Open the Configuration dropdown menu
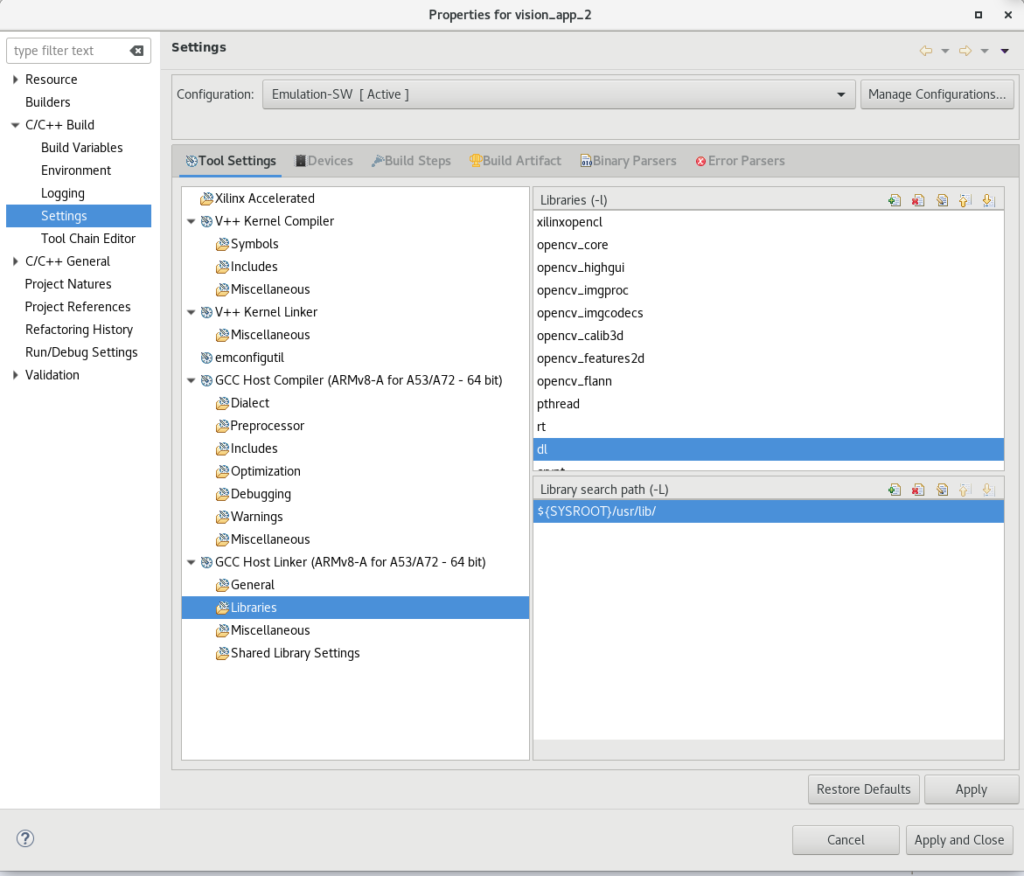The height and width of the screenshot is (876, 1024). click(x=840, y=93)
